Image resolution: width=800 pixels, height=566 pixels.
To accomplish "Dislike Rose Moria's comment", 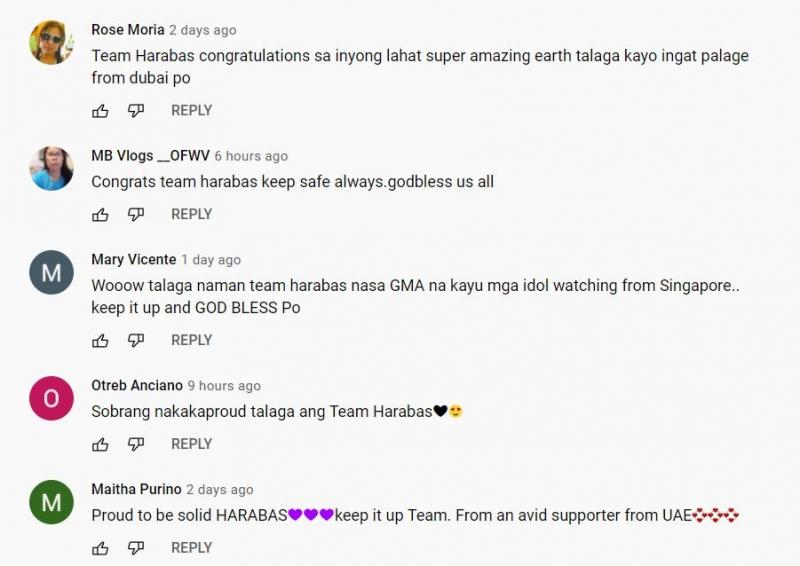I will coord(136,111).
